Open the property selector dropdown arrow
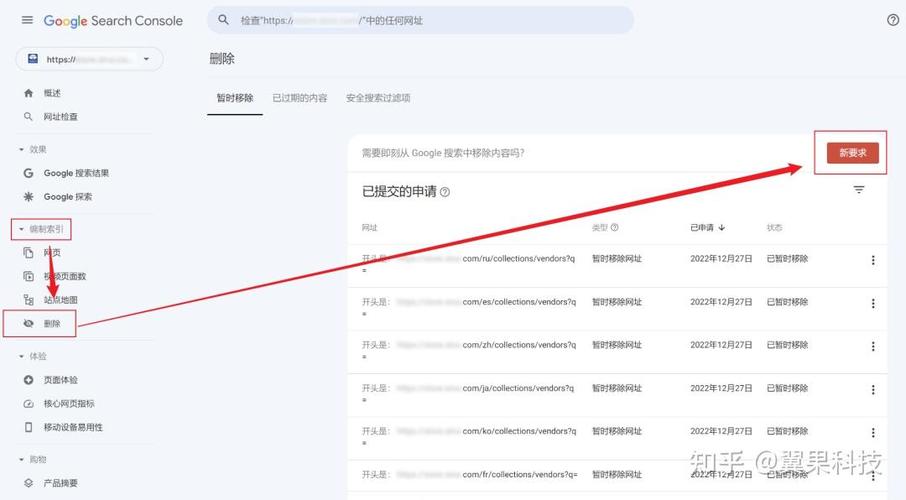Viewport: 906px width, 500px height. pyautogui.click(x=146, y=59)
